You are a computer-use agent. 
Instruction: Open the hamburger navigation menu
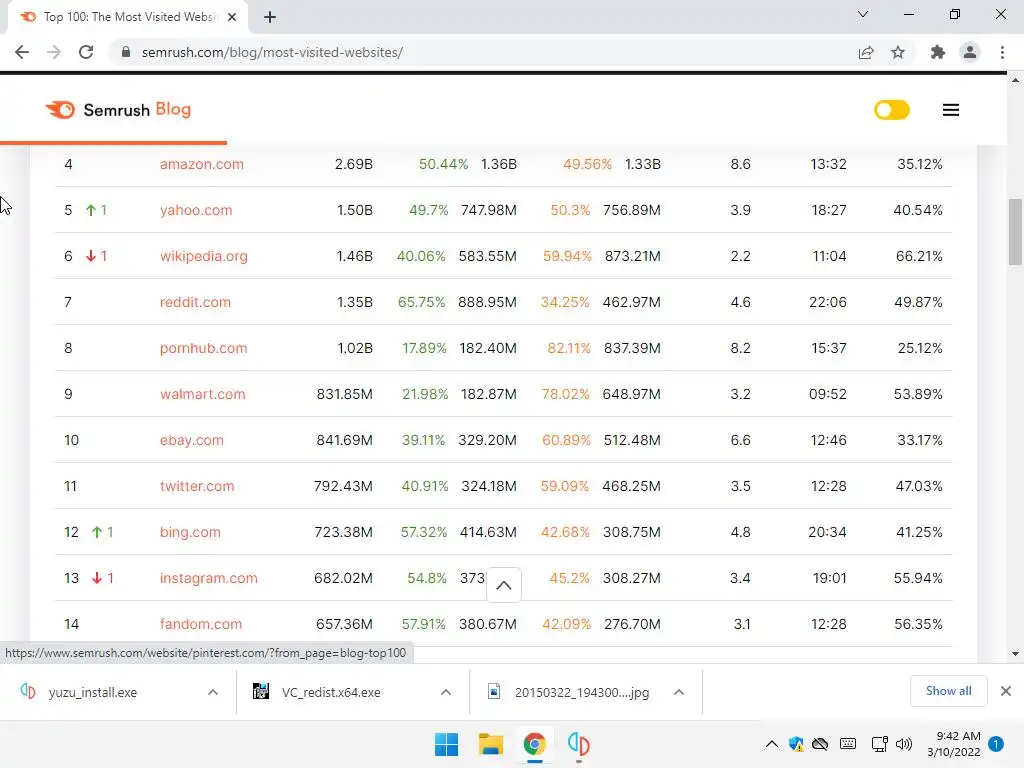coord(951,110)
